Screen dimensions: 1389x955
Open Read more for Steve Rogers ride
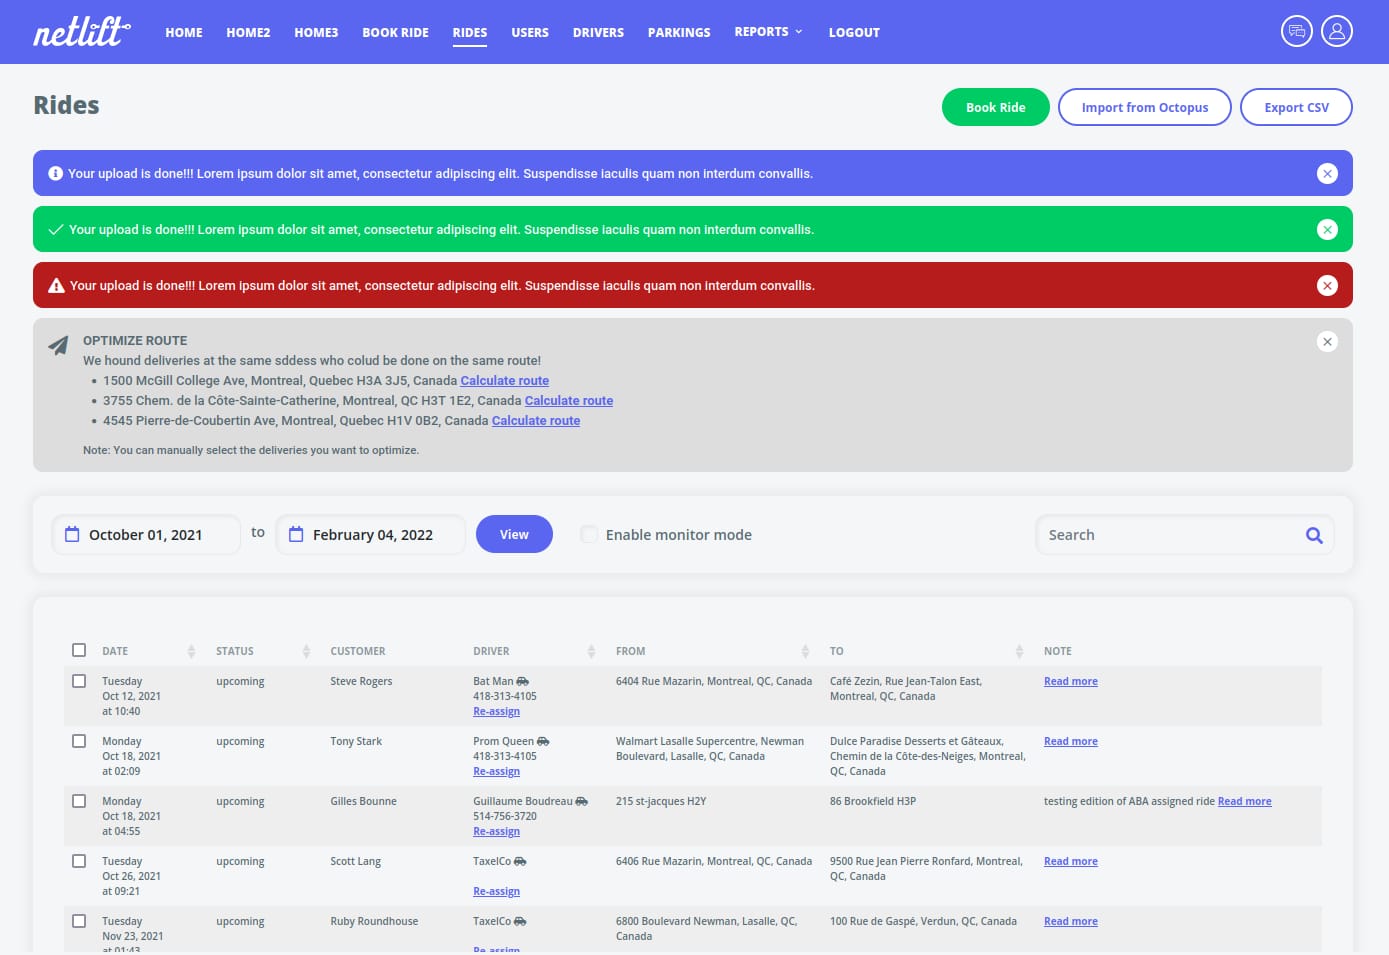[x=1071, y=682]
